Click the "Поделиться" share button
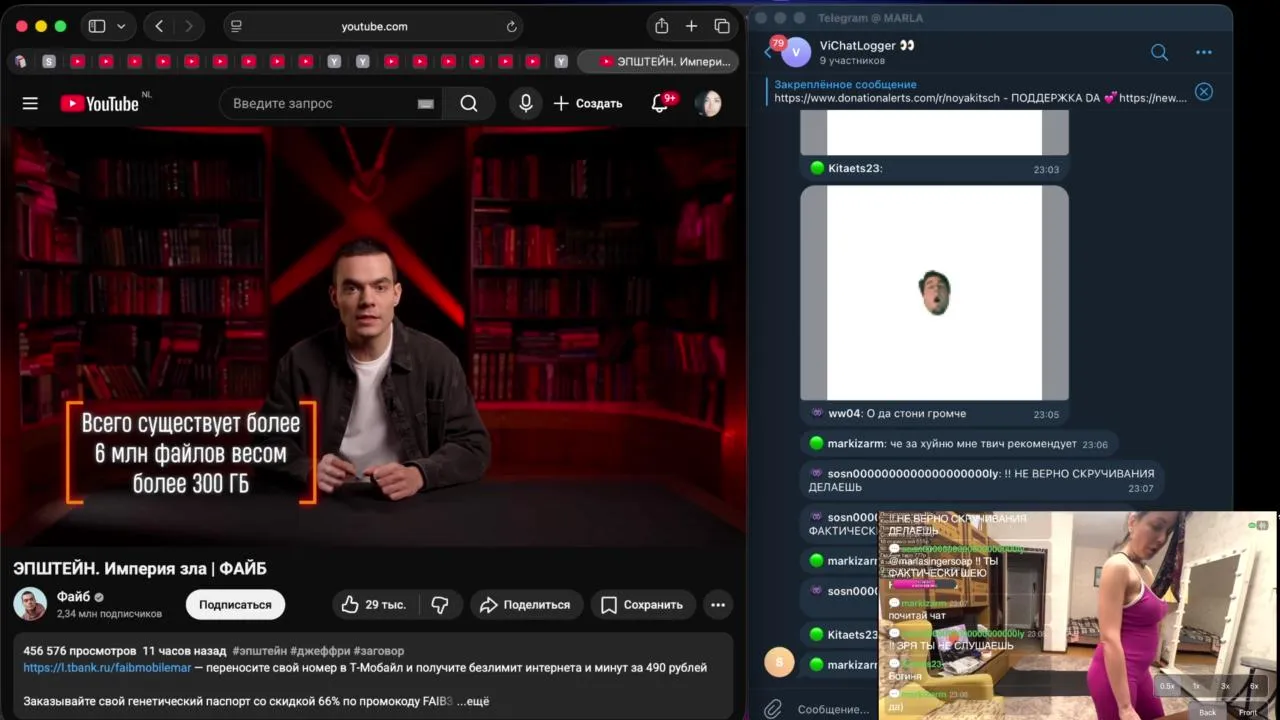Viewport: 1280px width, 720px height. (x=524, y=604)
